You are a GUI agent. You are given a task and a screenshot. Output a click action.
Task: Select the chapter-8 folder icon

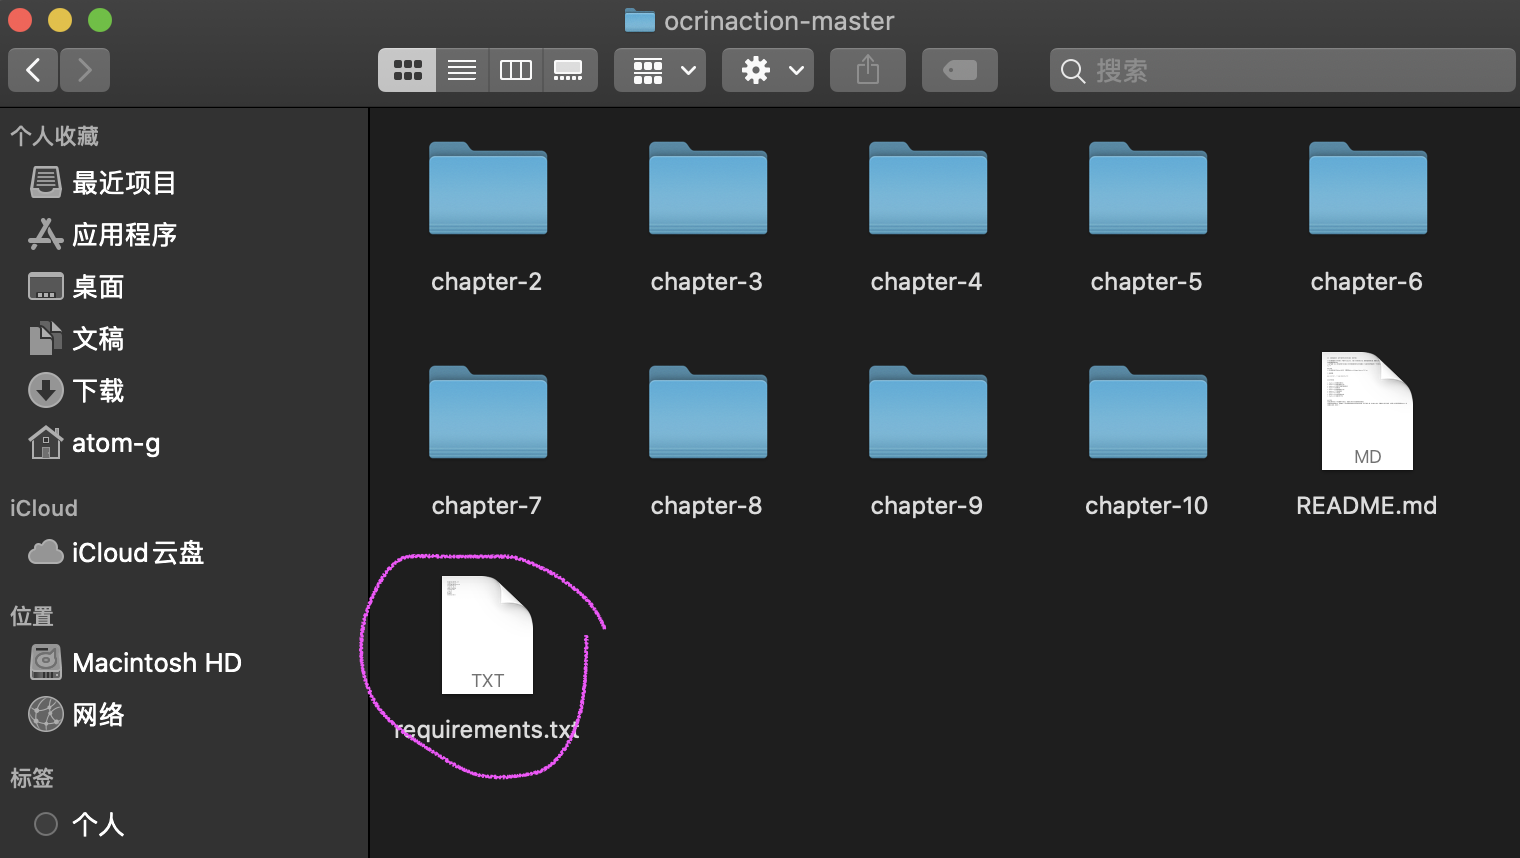click(708, 412)
